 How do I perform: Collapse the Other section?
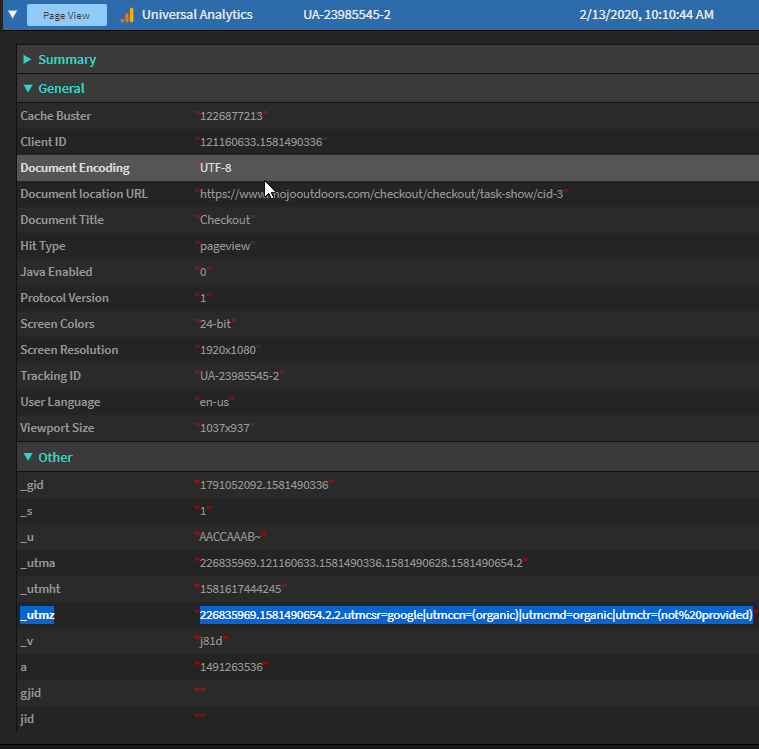coord(28,457)
